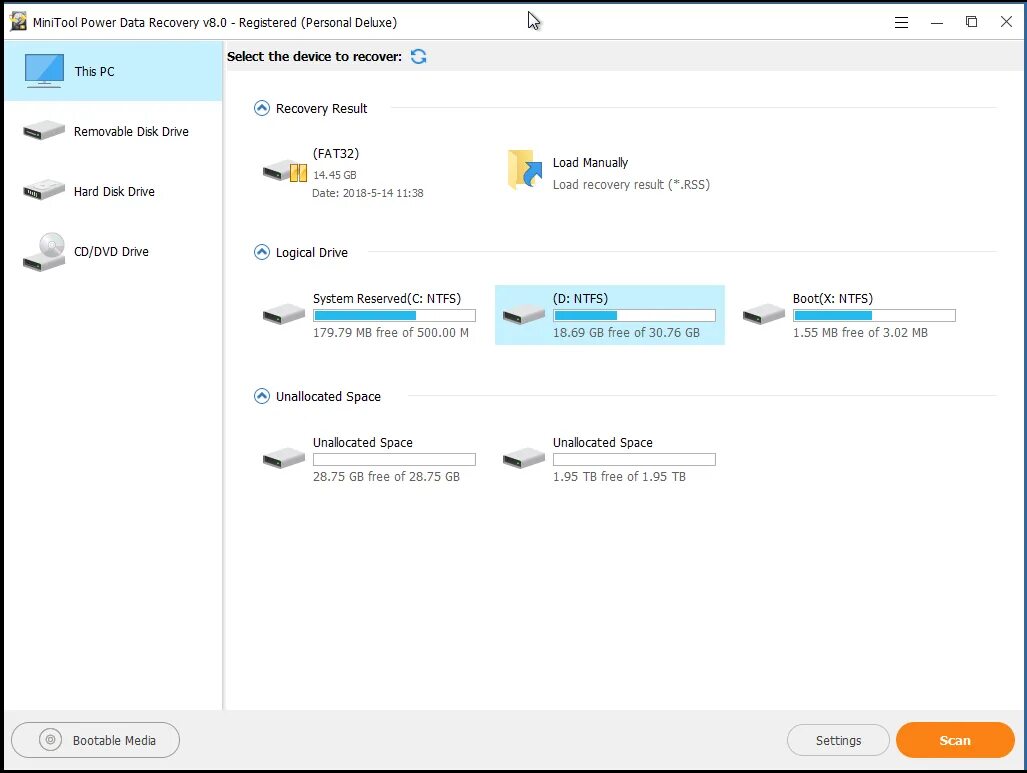Select System Reserved(C: NTFS) label
1027x773 pixels.
(387, 299)
